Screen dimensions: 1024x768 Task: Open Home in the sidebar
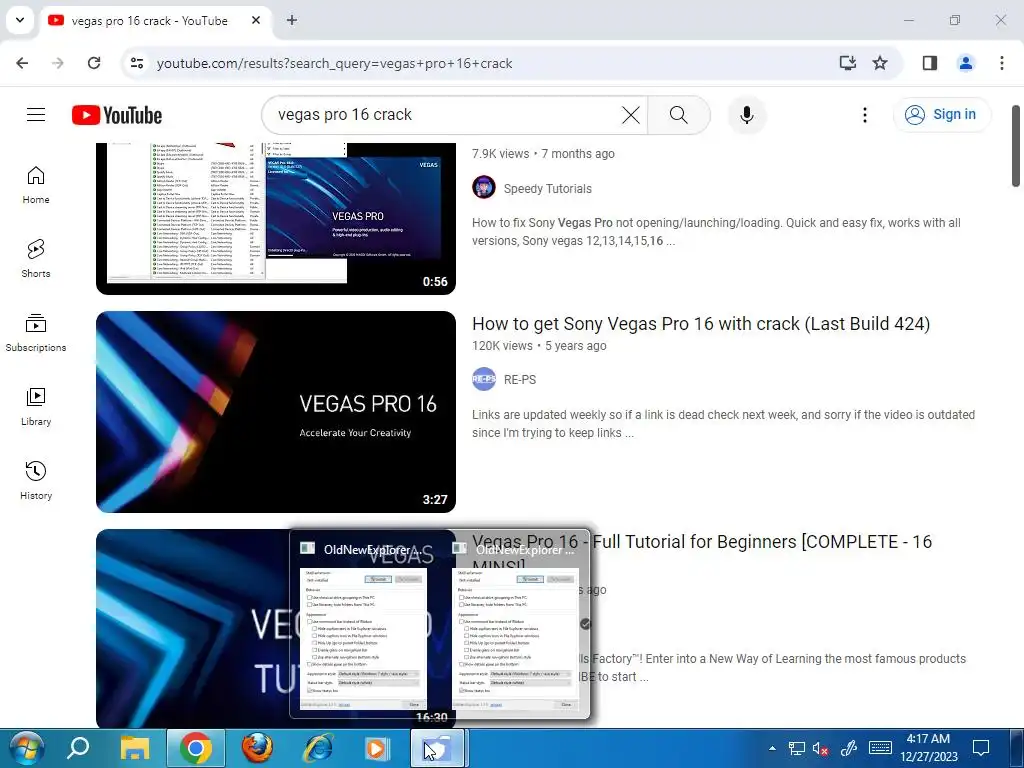point(36,185)
